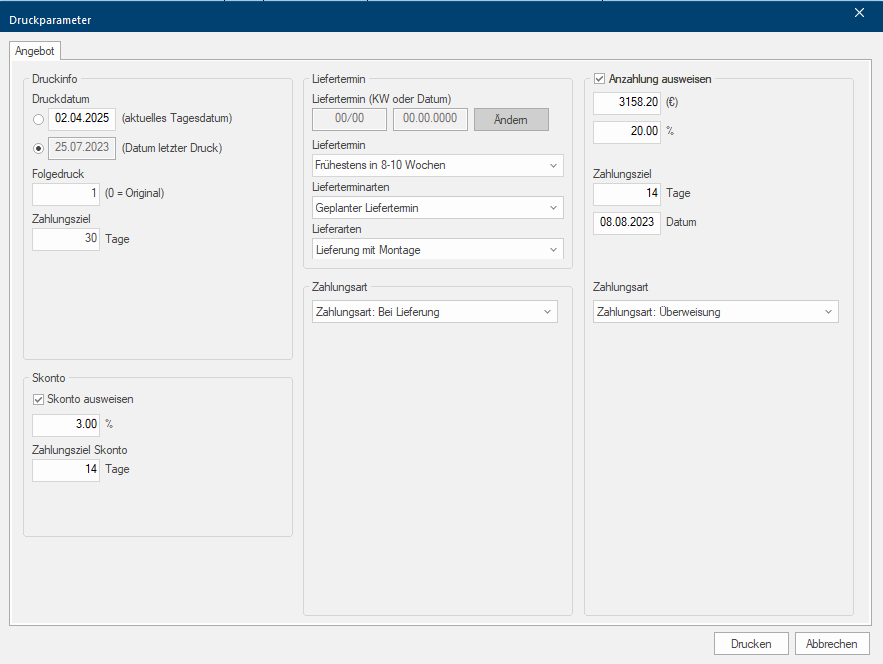Edit the Druckdatum 02.04.2025 field
This screenshot has width=883, height=664.
82,118
